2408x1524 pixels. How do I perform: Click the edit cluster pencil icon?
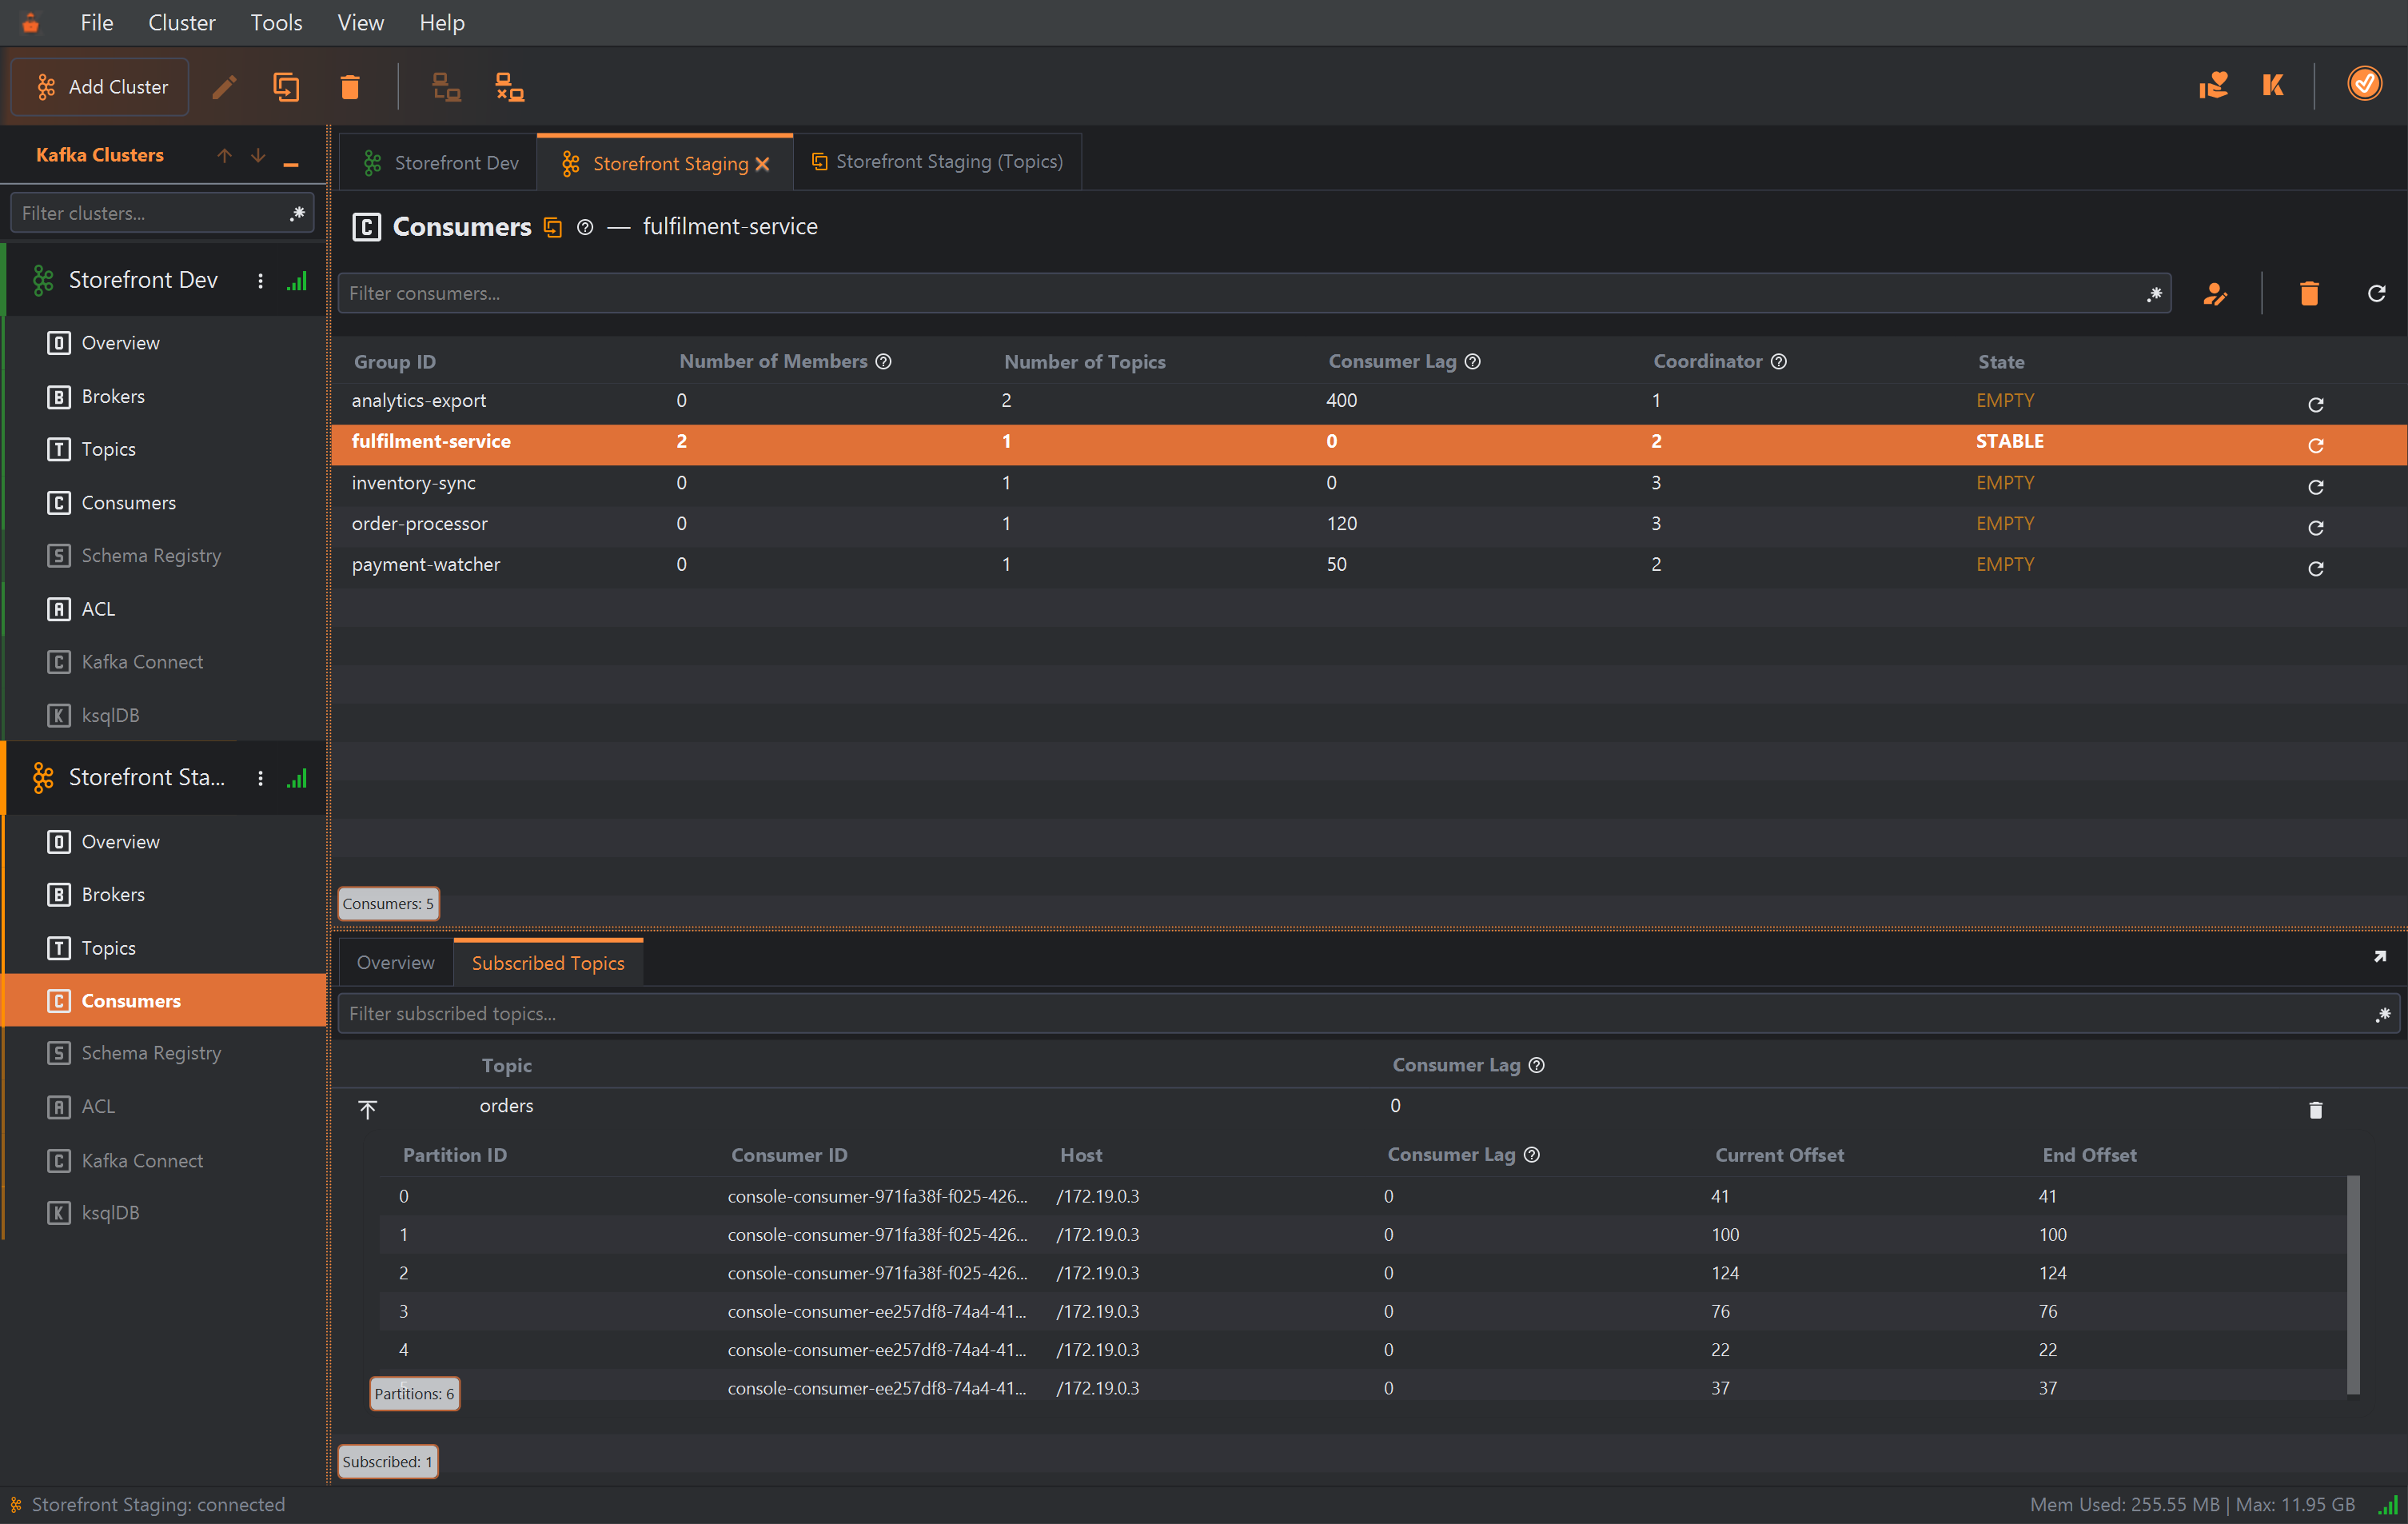(x=224, y=87)
